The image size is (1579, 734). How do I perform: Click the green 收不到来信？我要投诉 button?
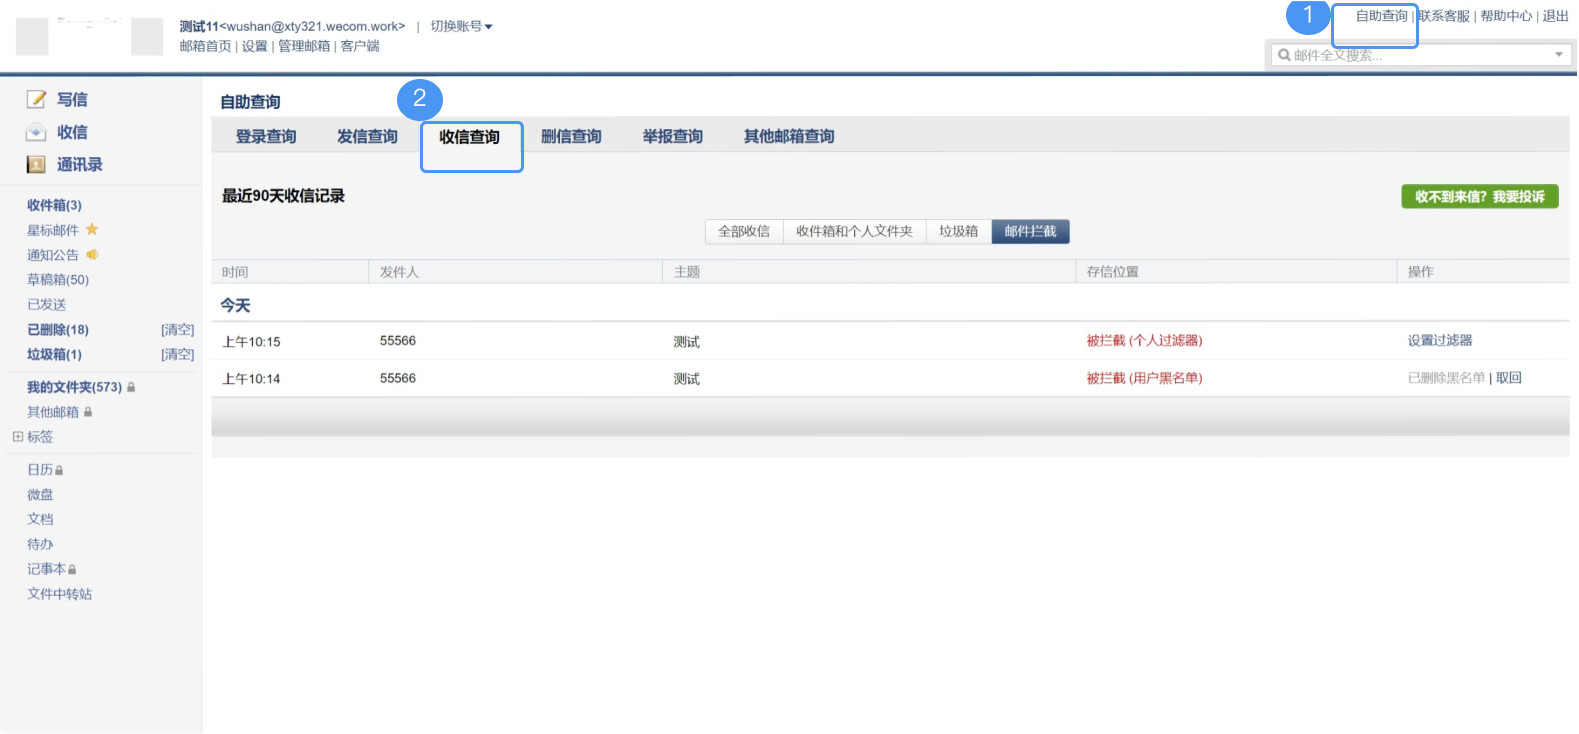[1479, 197]
